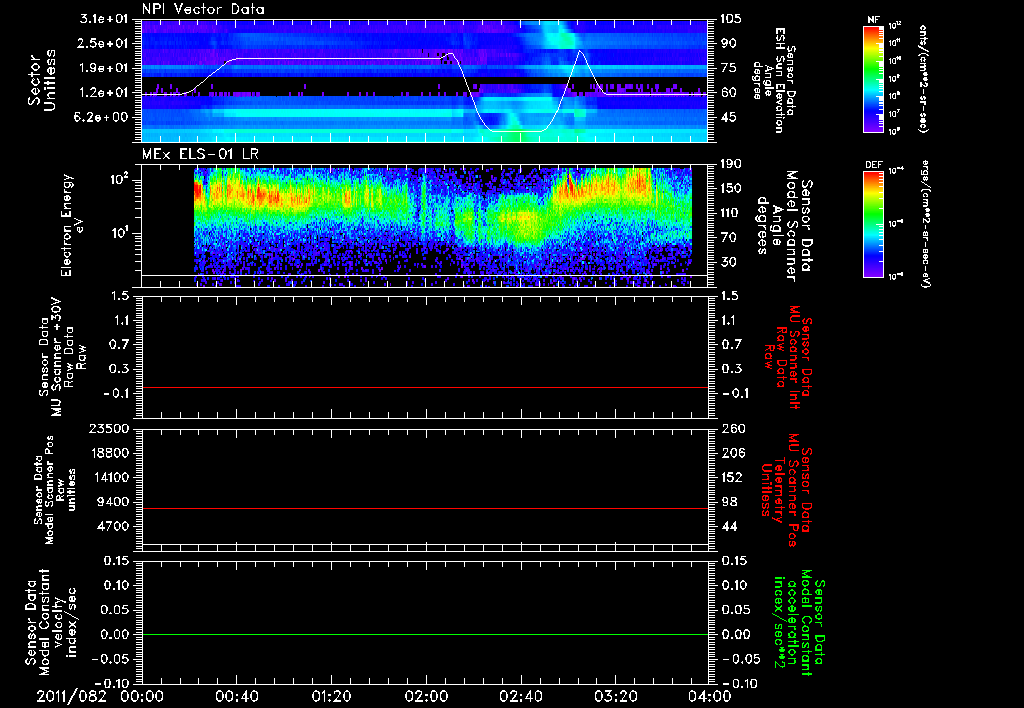Click the 'cnts/(cm**2-sr-sec)' units label
The image size is (1024, 708).
pyautogui.click(x=923, y=78)
